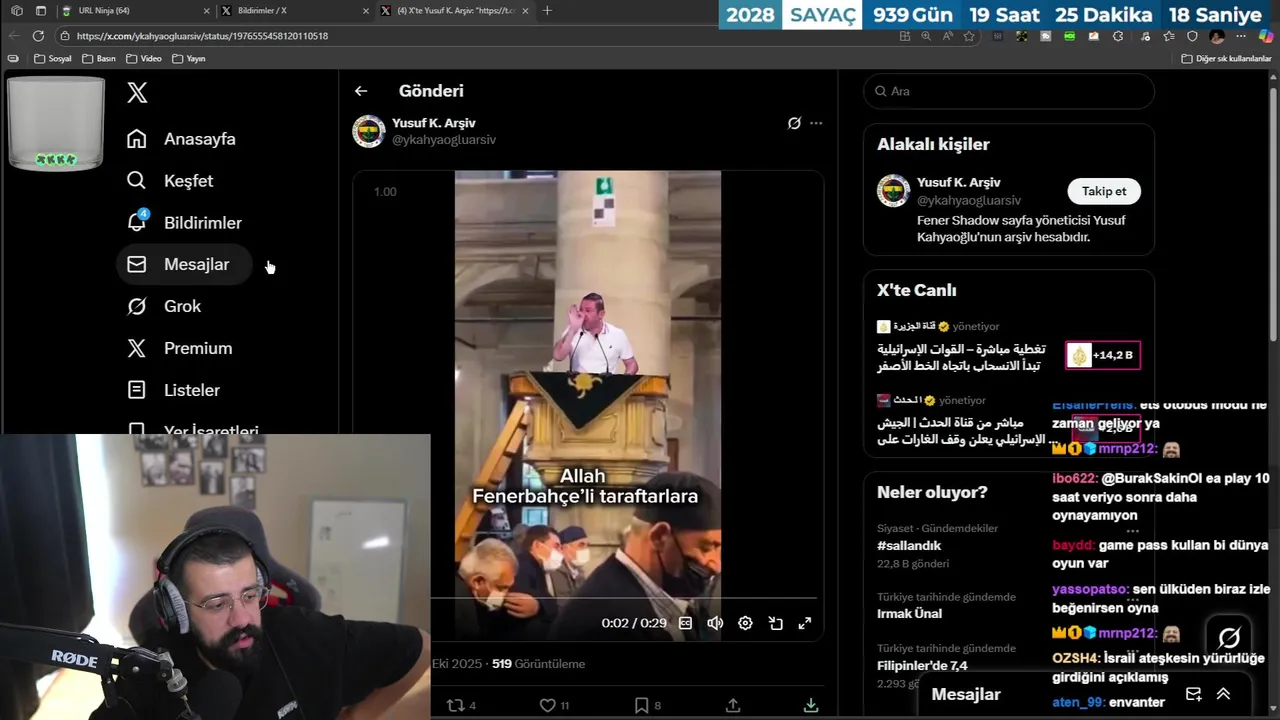Open Yayın bookmarks folder
Screen dimensions: 1280x720
pyautogui.click(x=189, y=59)
